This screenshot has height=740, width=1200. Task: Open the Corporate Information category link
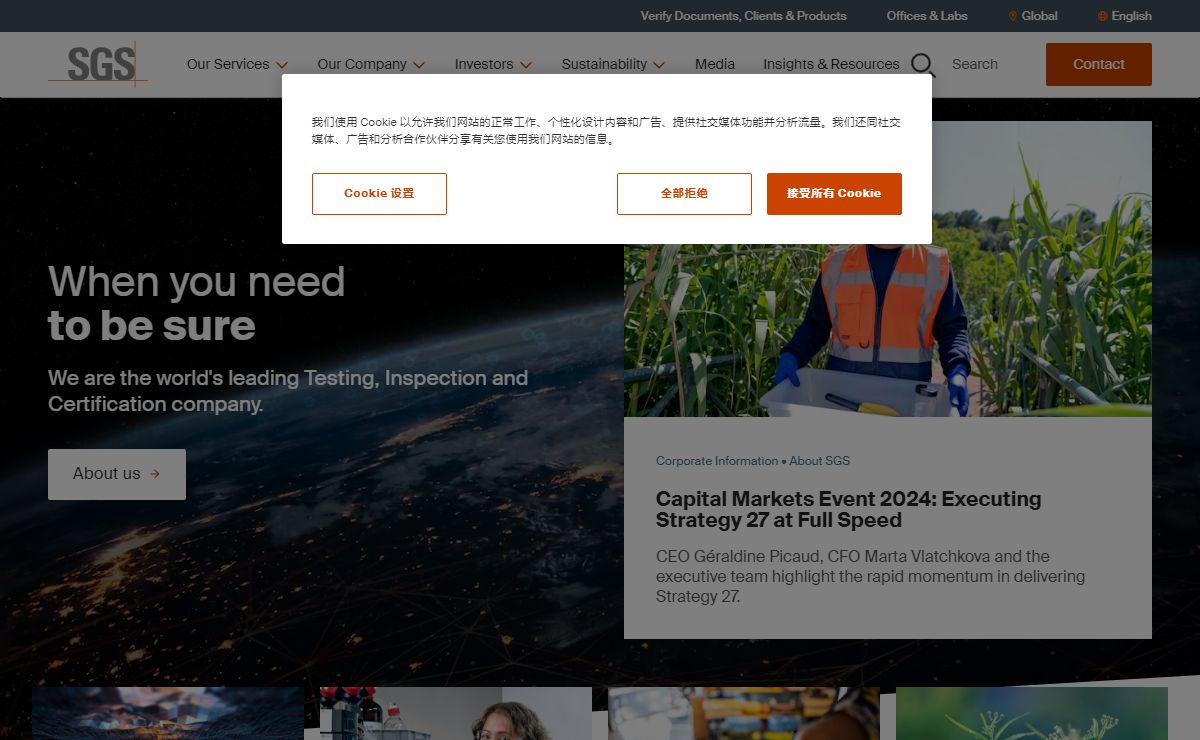(717, 461)
